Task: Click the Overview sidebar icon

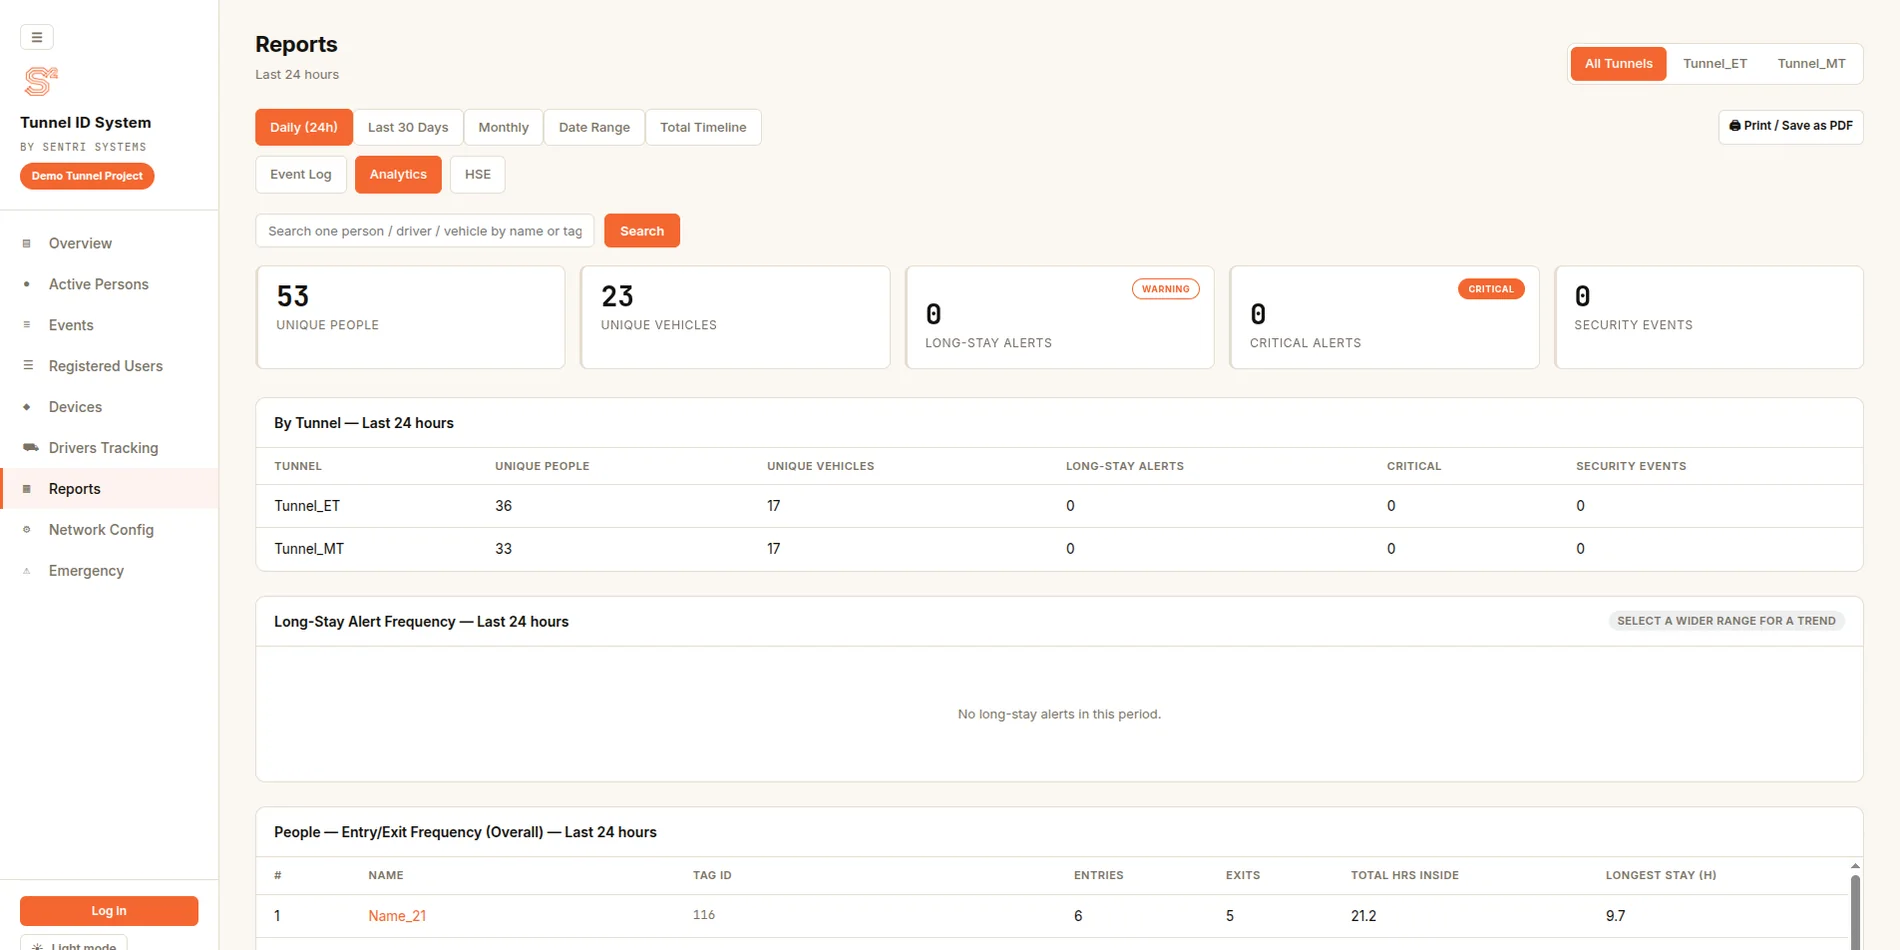Action: 27,243
